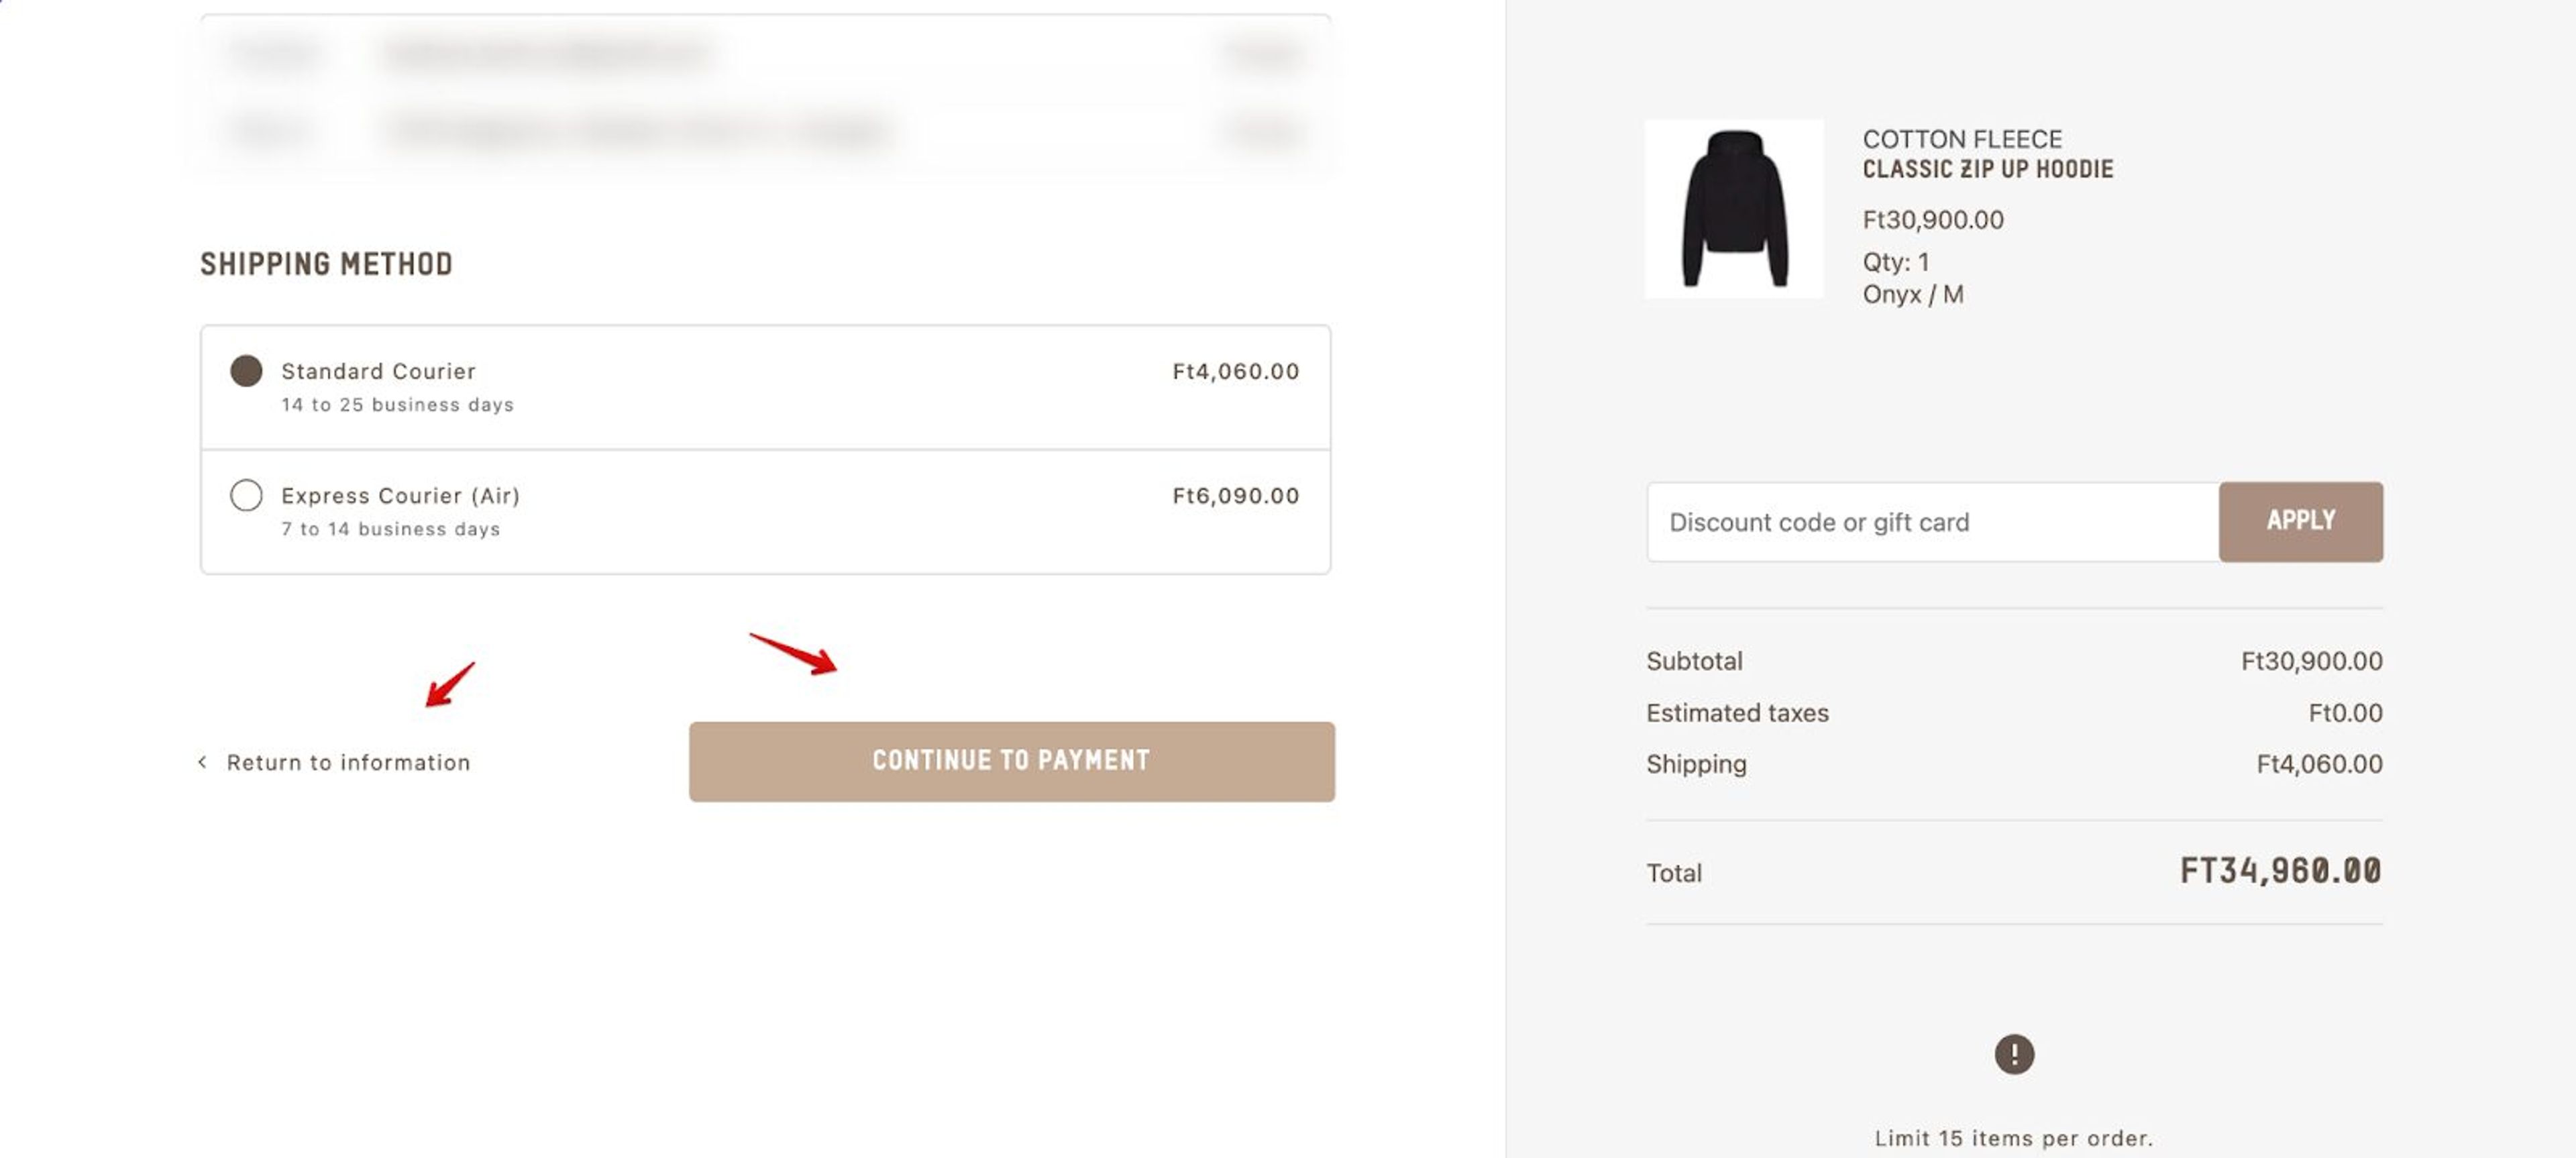Image resolution: width=2576 pixels, height=1158 pixels.
Task: Select the Express Courier (Air) radio button
Action: 246,495
